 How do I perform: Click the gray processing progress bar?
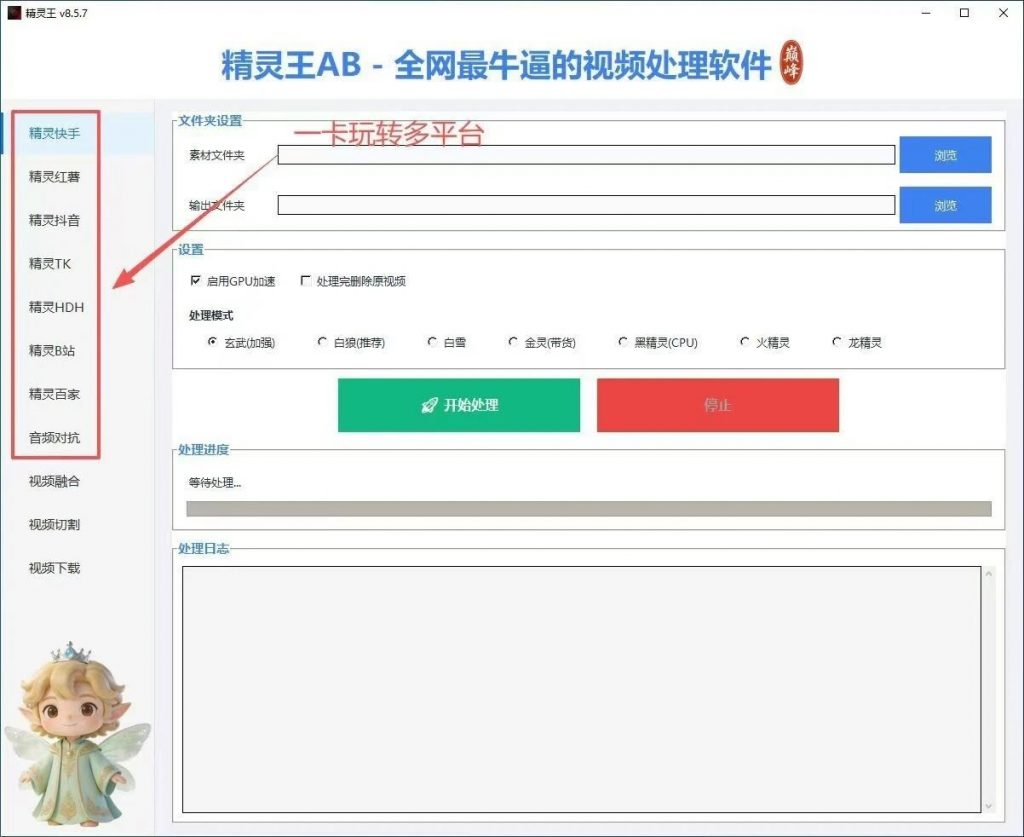coord(588,509)
